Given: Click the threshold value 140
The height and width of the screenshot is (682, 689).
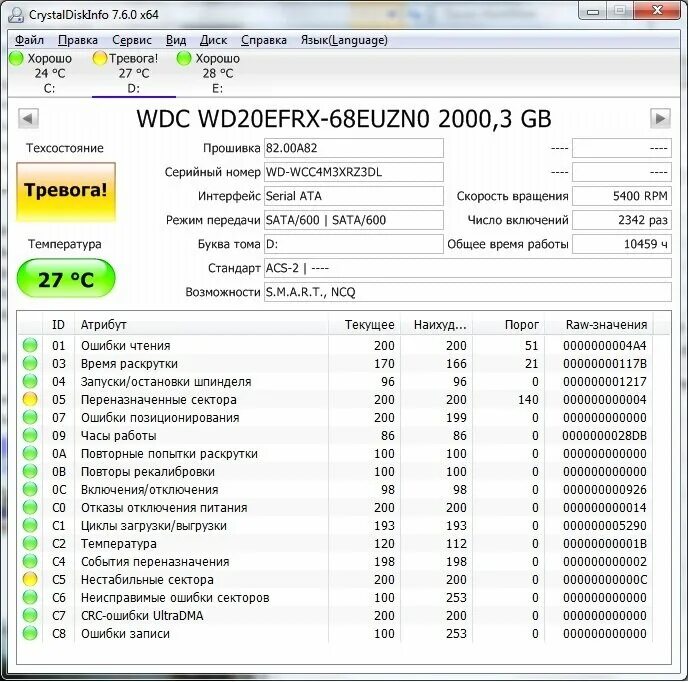Looking at the screenshot, I should coord(528,399).
